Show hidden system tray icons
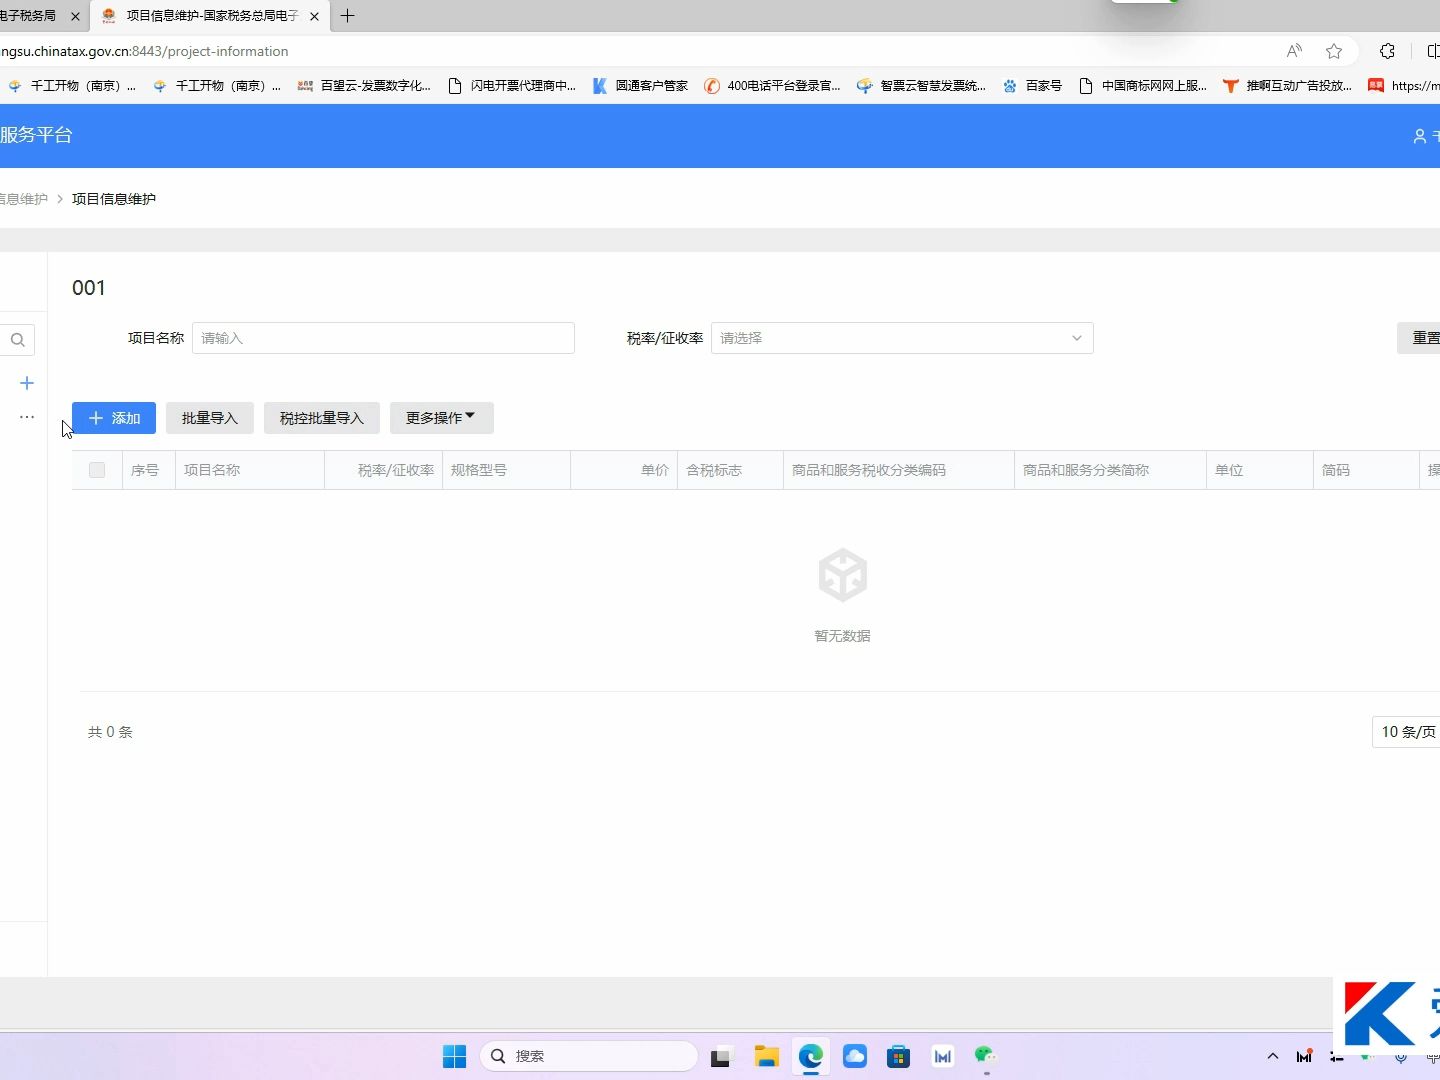 click(1273, 1056)
